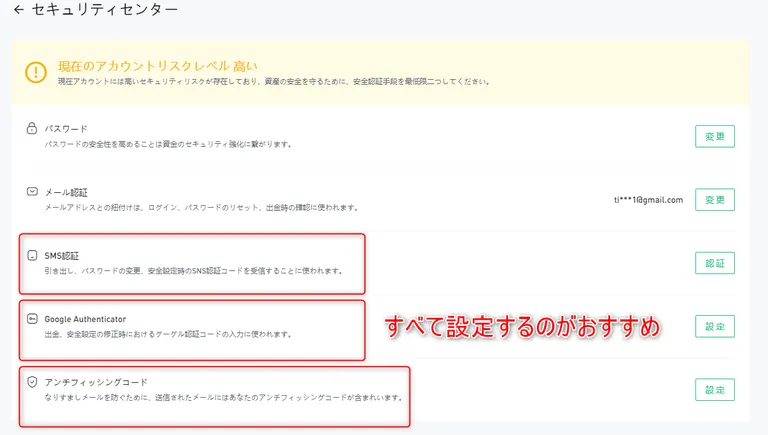The image size is (768, 435).
Task: Click the 現在のアカウントリスクレベル高い warning title
Action: pos(158,66)
